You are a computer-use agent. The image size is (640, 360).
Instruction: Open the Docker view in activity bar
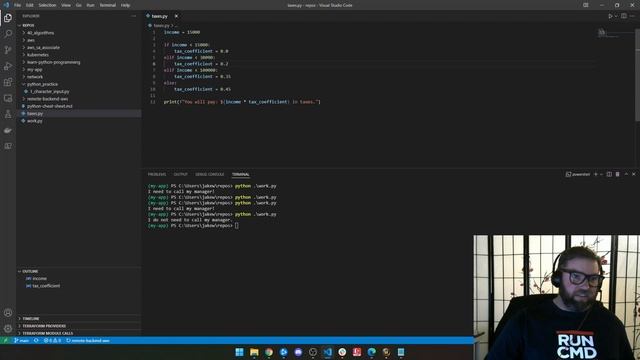coord(8,130)
